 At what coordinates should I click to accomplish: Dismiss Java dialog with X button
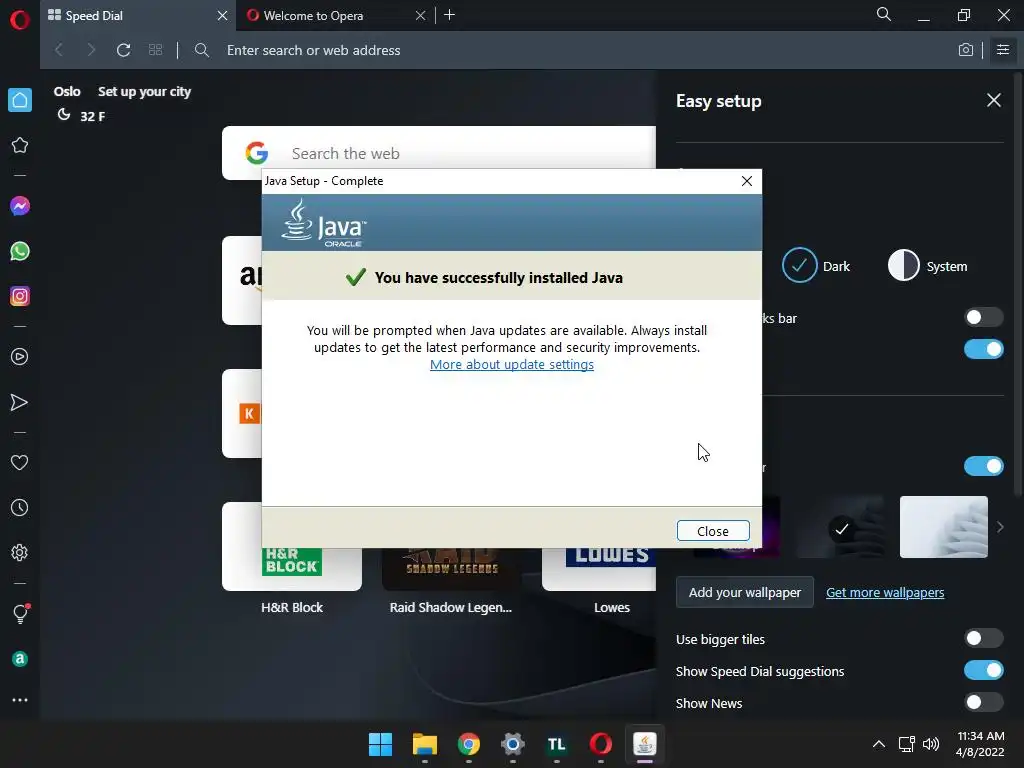tap(746, 181)
